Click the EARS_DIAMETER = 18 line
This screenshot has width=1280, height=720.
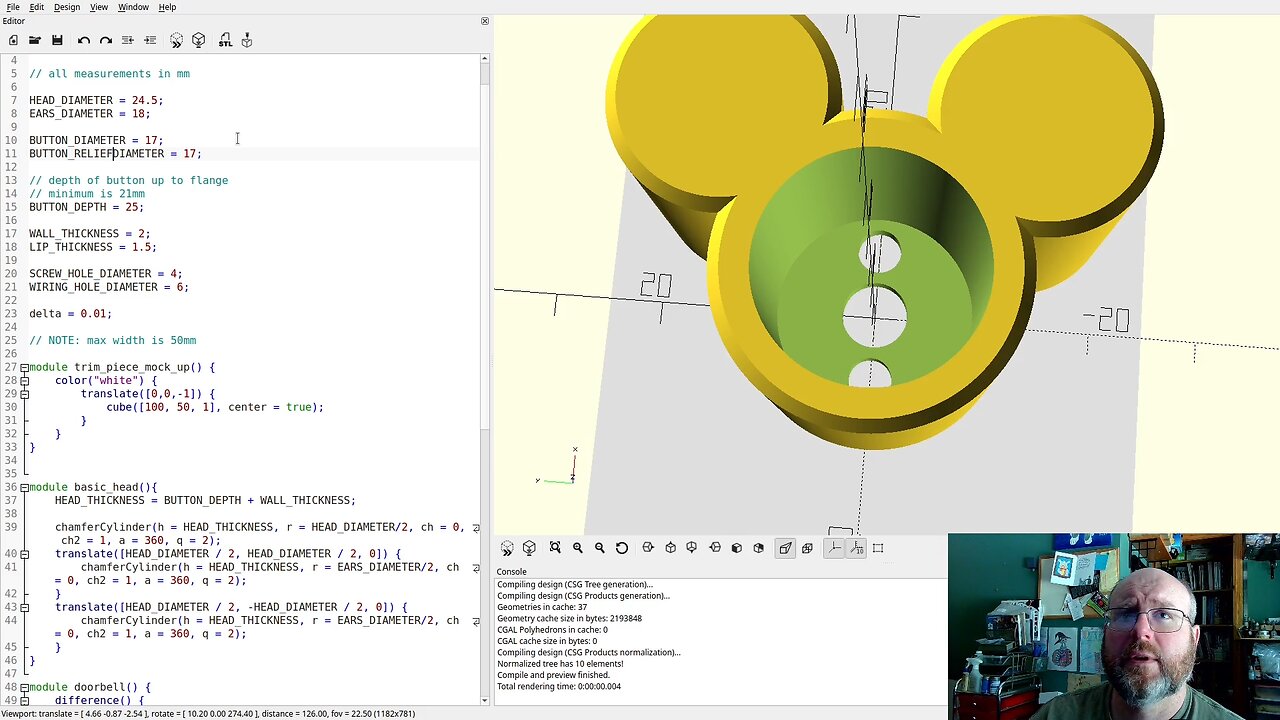click(89, 114)
